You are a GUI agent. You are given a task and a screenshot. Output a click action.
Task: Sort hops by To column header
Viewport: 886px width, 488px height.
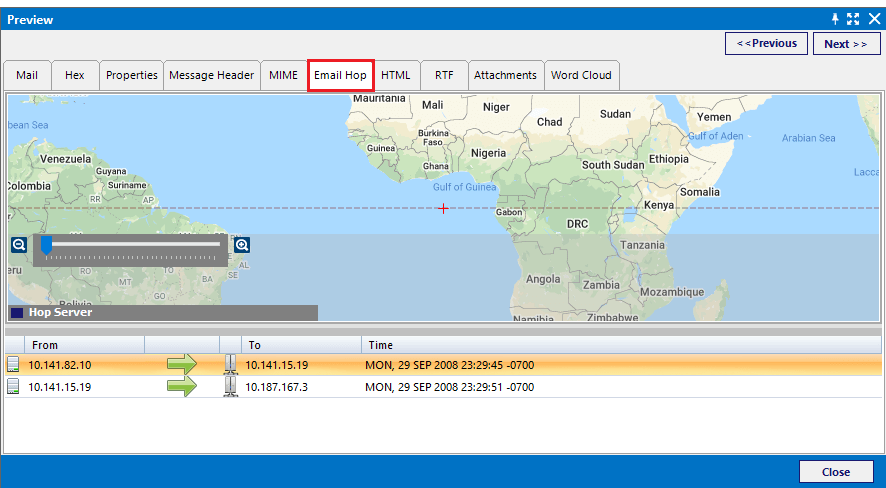pos(301,345)
